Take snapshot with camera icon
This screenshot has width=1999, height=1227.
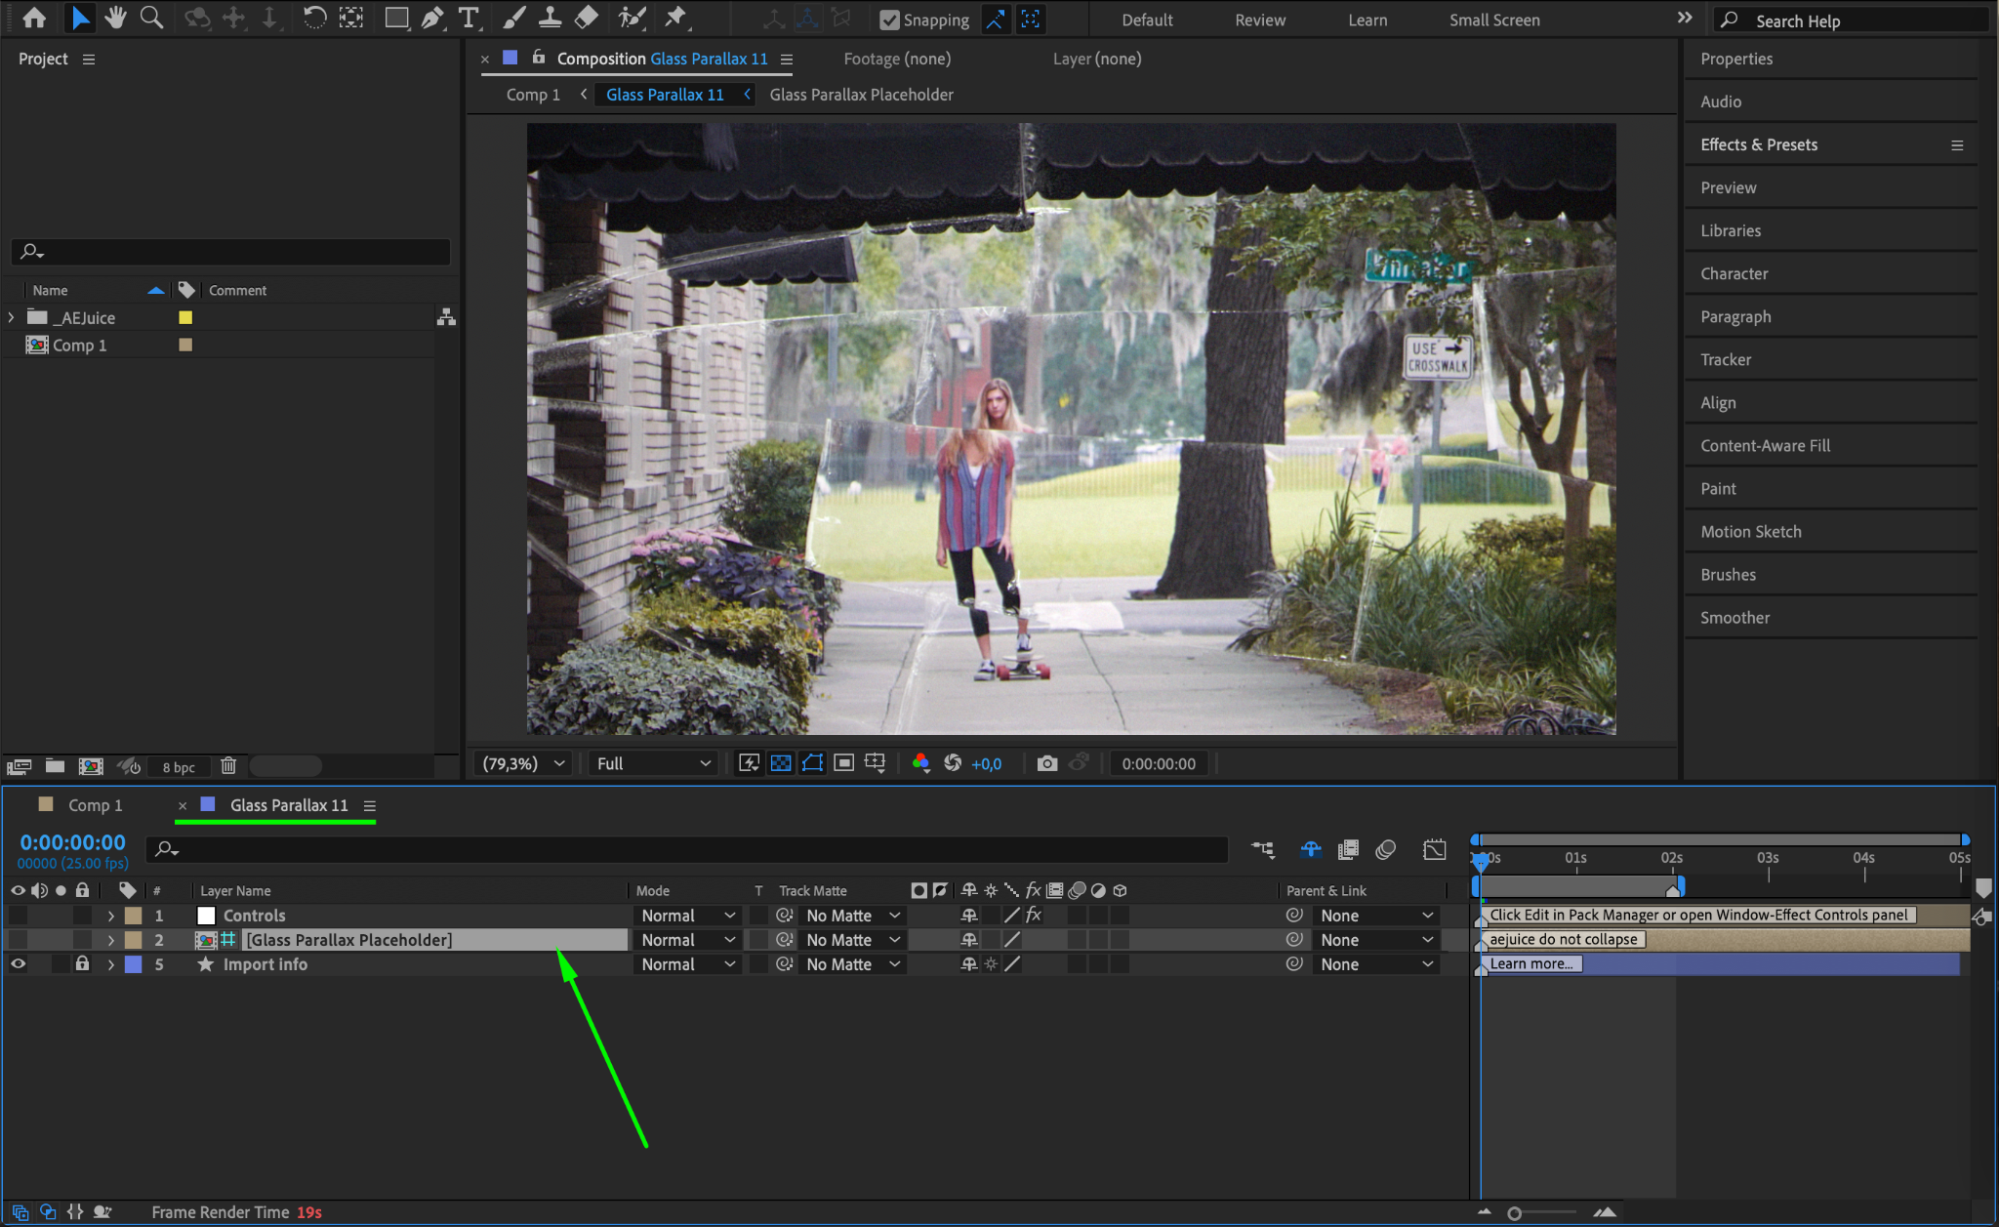click(x=1047, y=763)
